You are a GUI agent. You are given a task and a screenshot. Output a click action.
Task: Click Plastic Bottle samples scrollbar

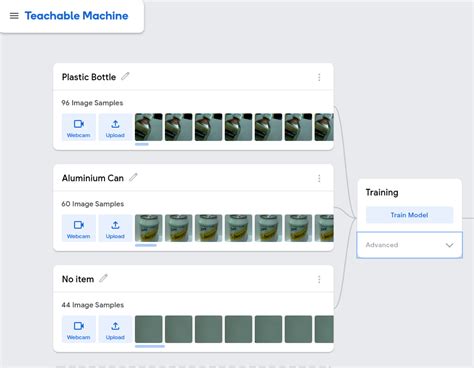[142, 144]
